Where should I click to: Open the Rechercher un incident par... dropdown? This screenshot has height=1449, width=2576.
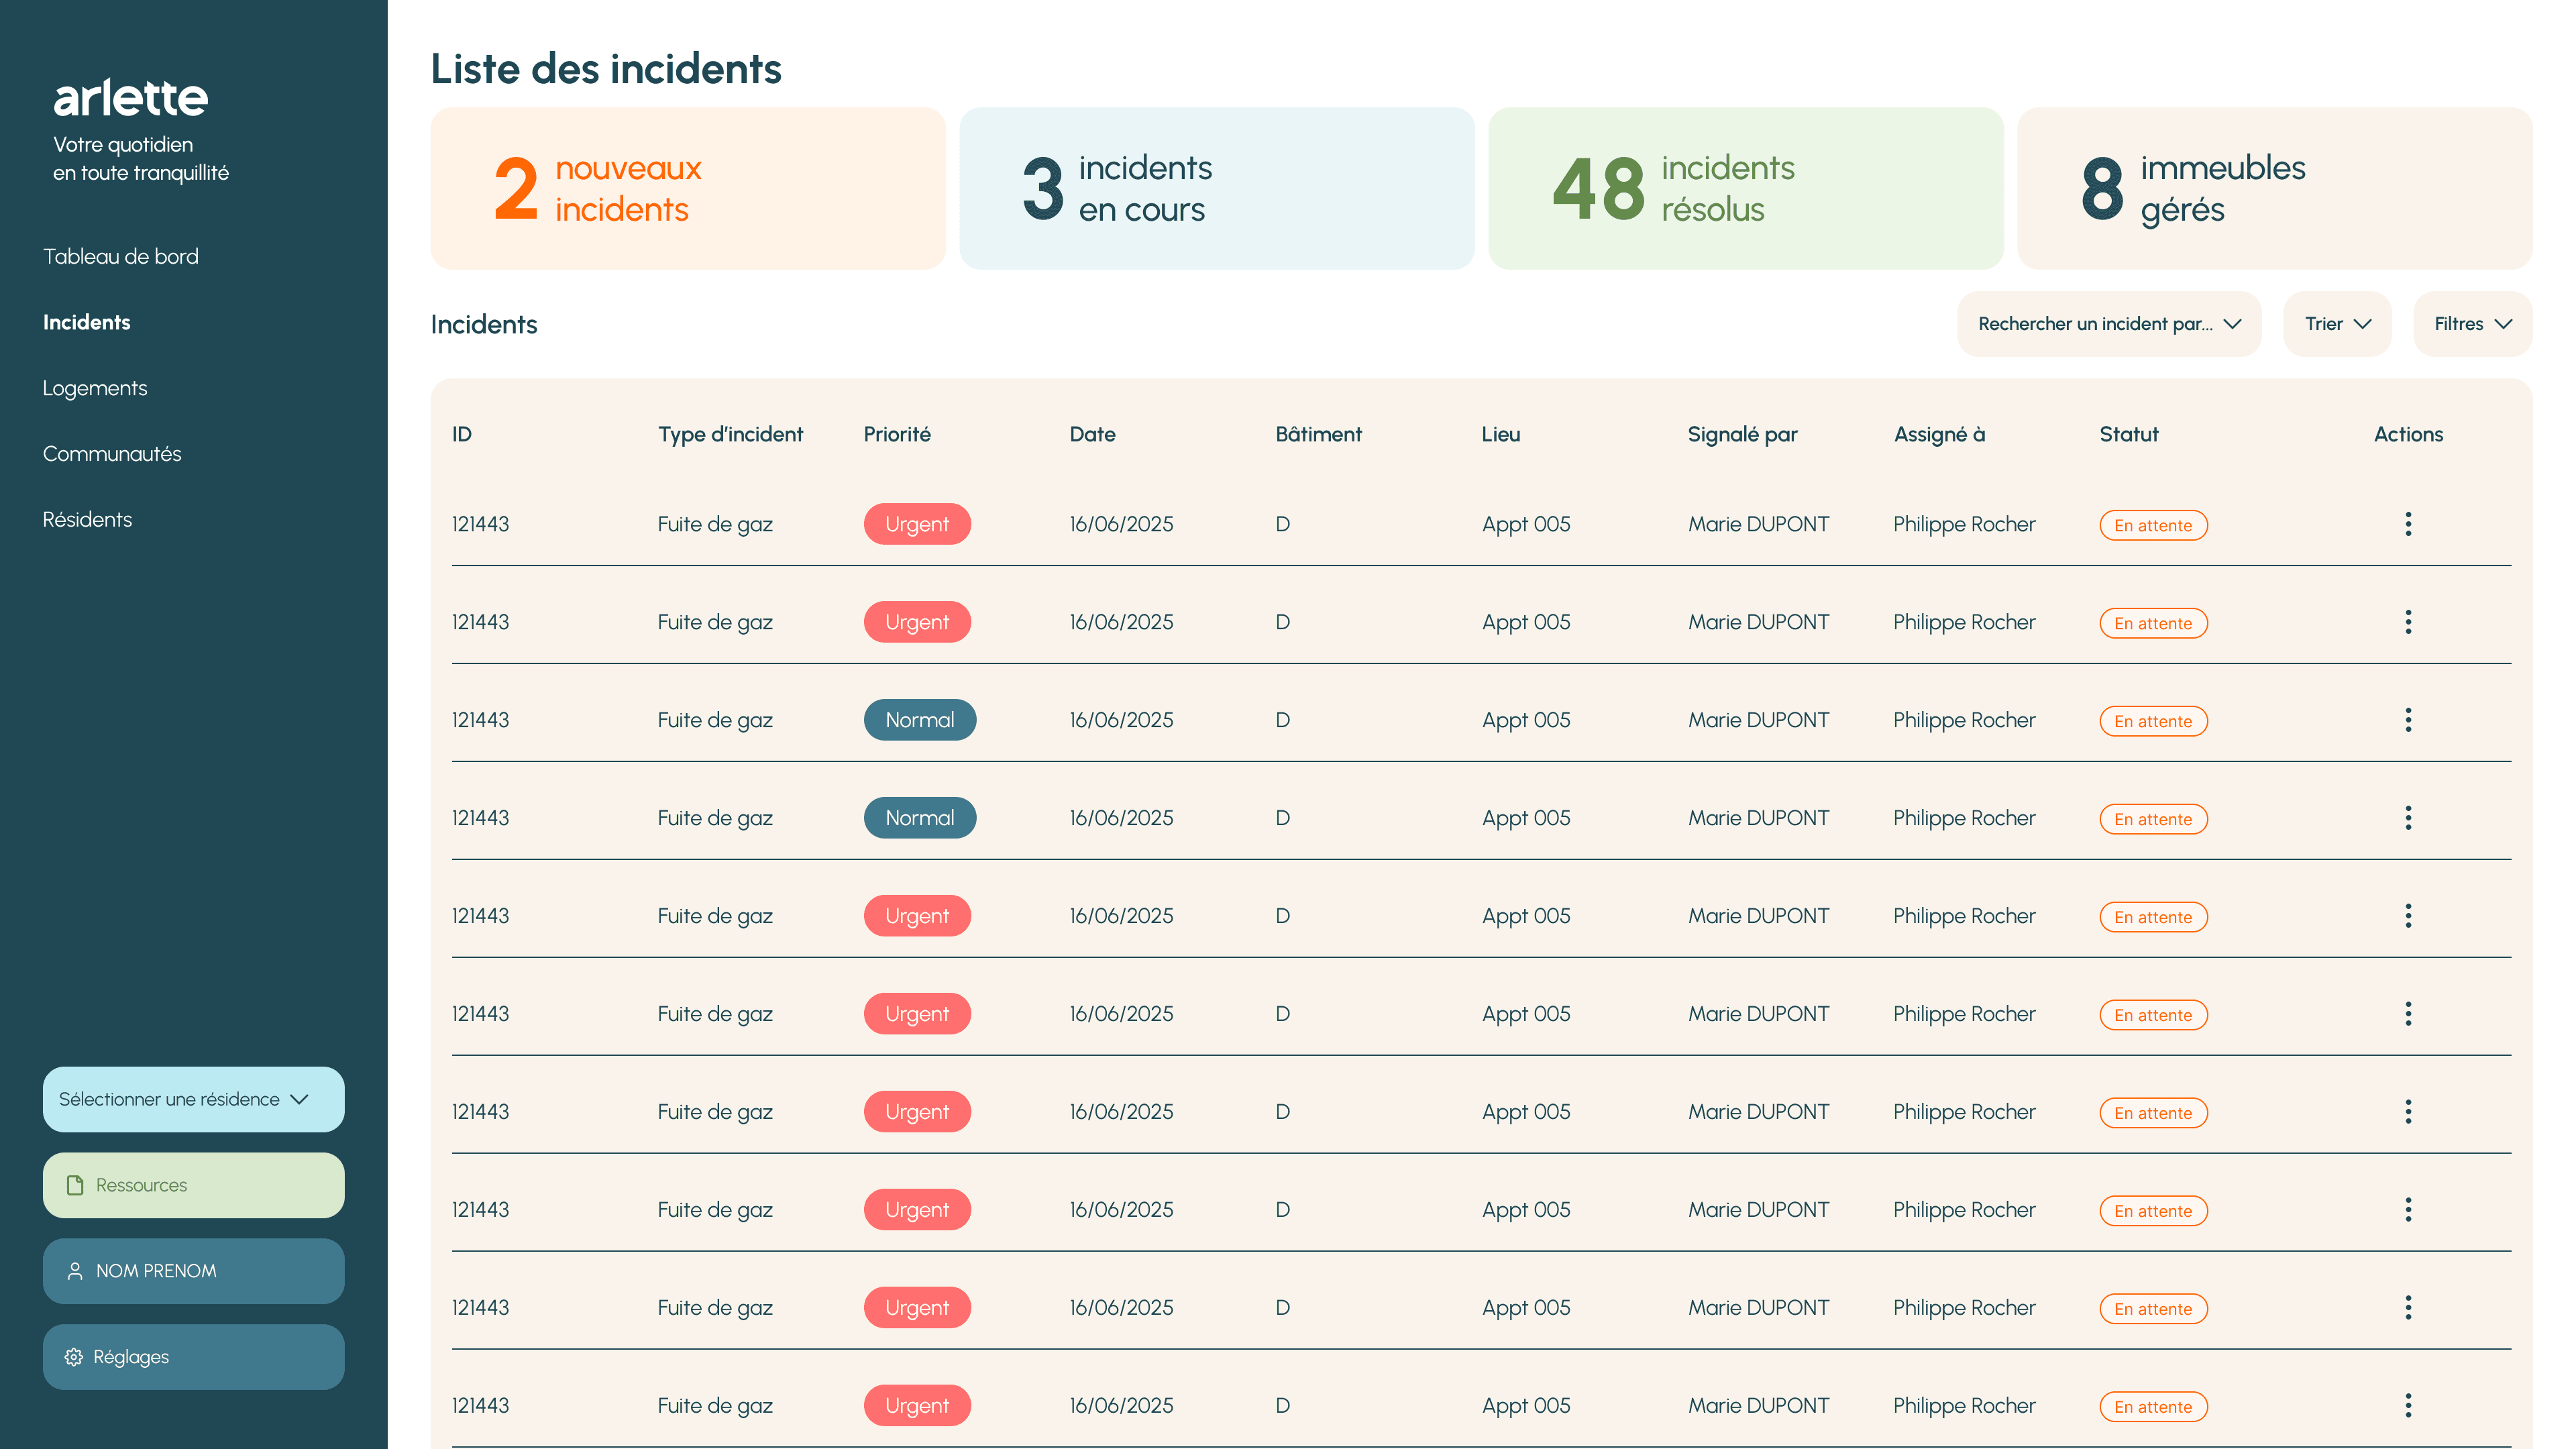2108,324
